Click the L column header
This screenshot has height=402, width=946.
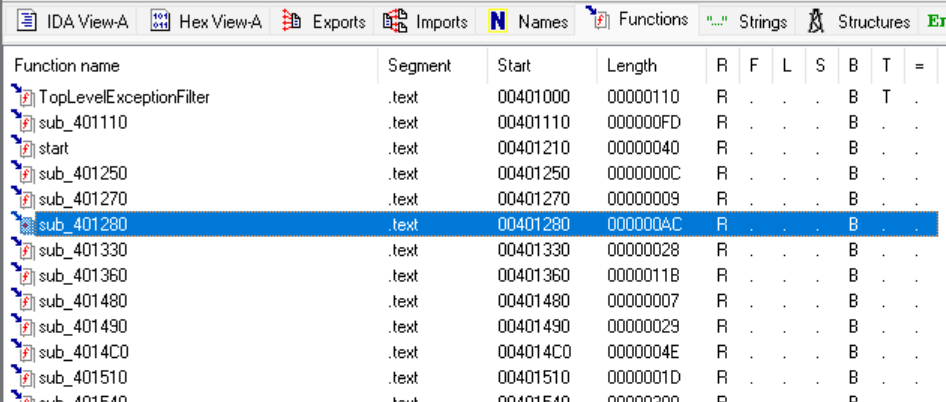point(787,65)
